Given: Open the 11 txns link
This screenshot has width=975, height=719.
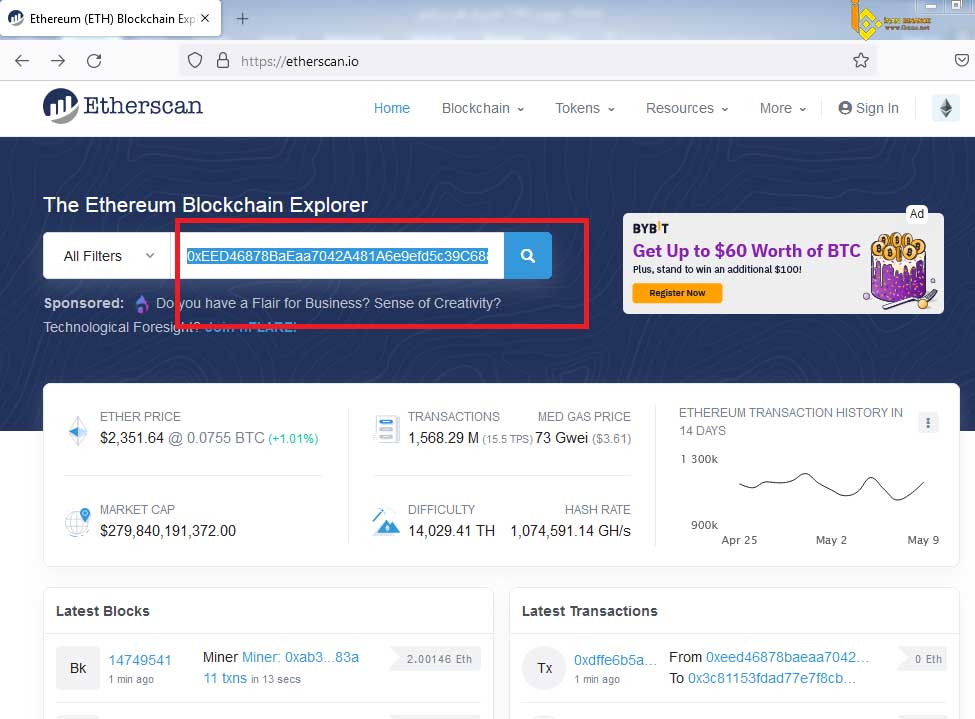Looking at the screenshot, I should [x=225, y=678].
